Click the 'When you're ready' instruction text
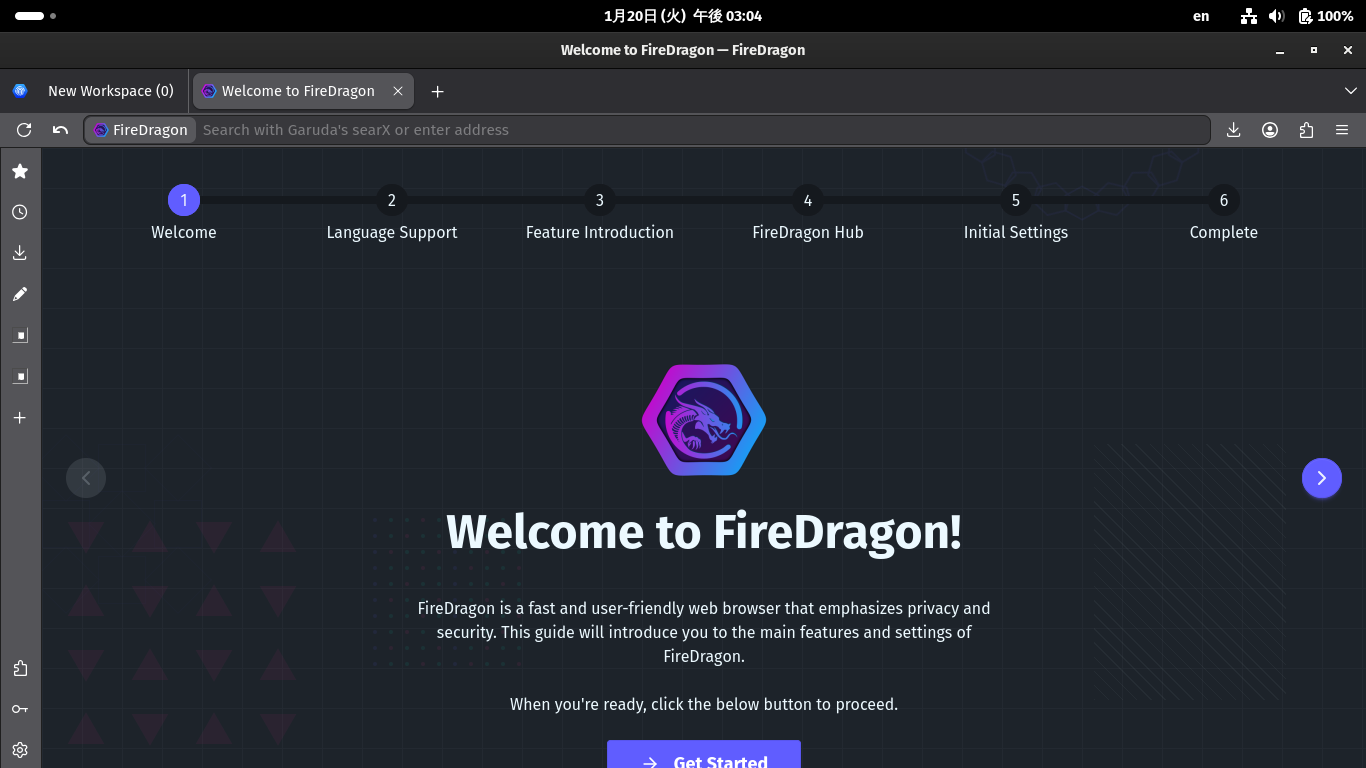1366x768 pixels. pos(704,704)
